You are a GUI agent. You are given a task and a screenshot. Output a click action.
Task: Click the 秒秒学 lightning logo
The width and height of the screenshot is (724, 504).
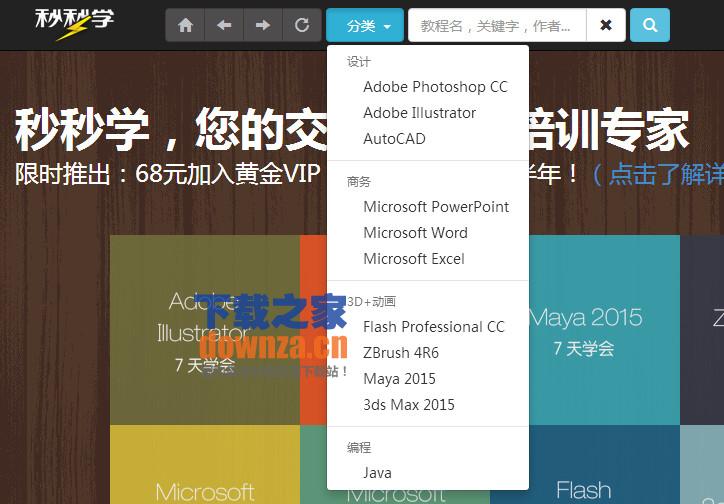74,23
